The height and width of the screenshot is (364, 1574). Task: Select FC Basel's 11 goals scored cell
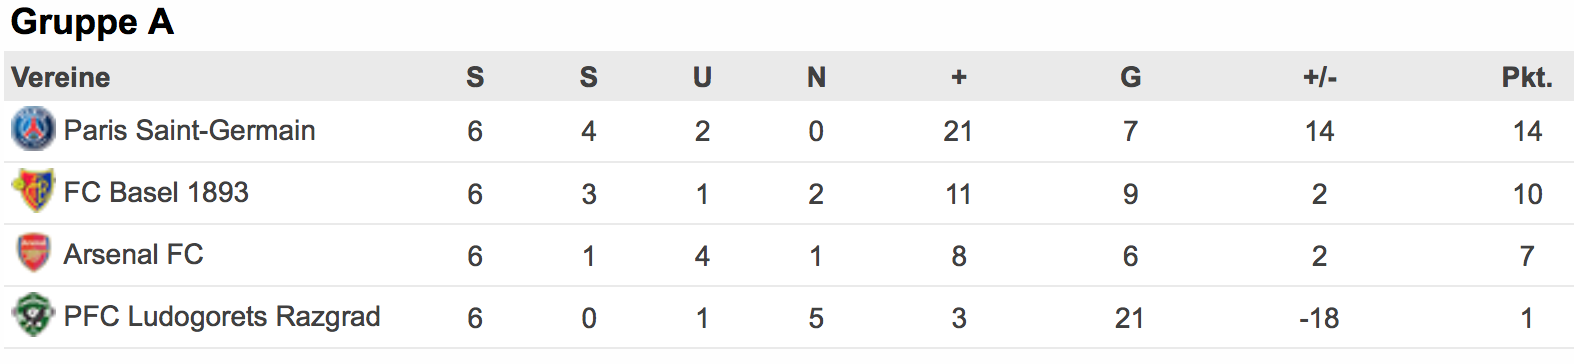point(958,194)
